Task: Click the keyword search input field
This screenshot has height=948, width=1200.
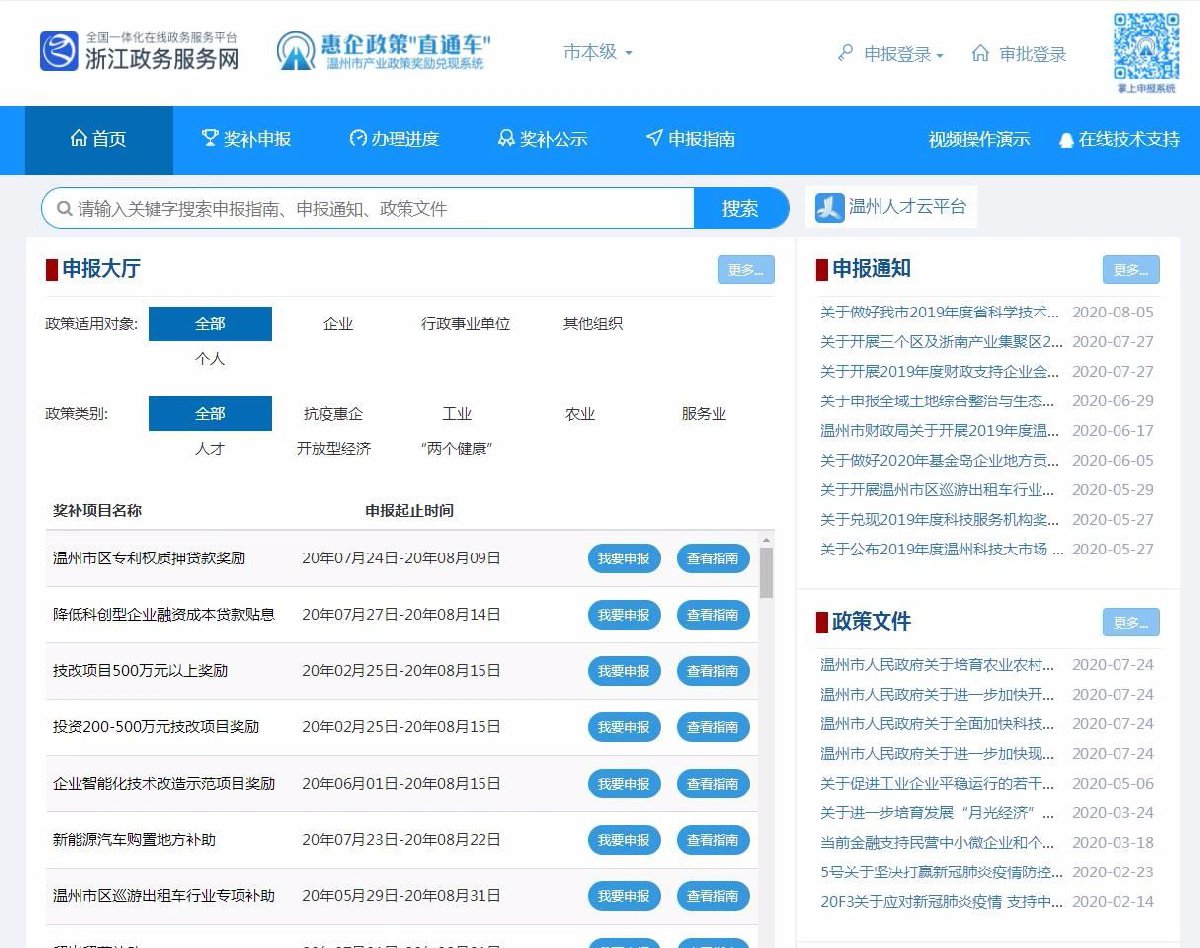Action: (x=380, y=209)
